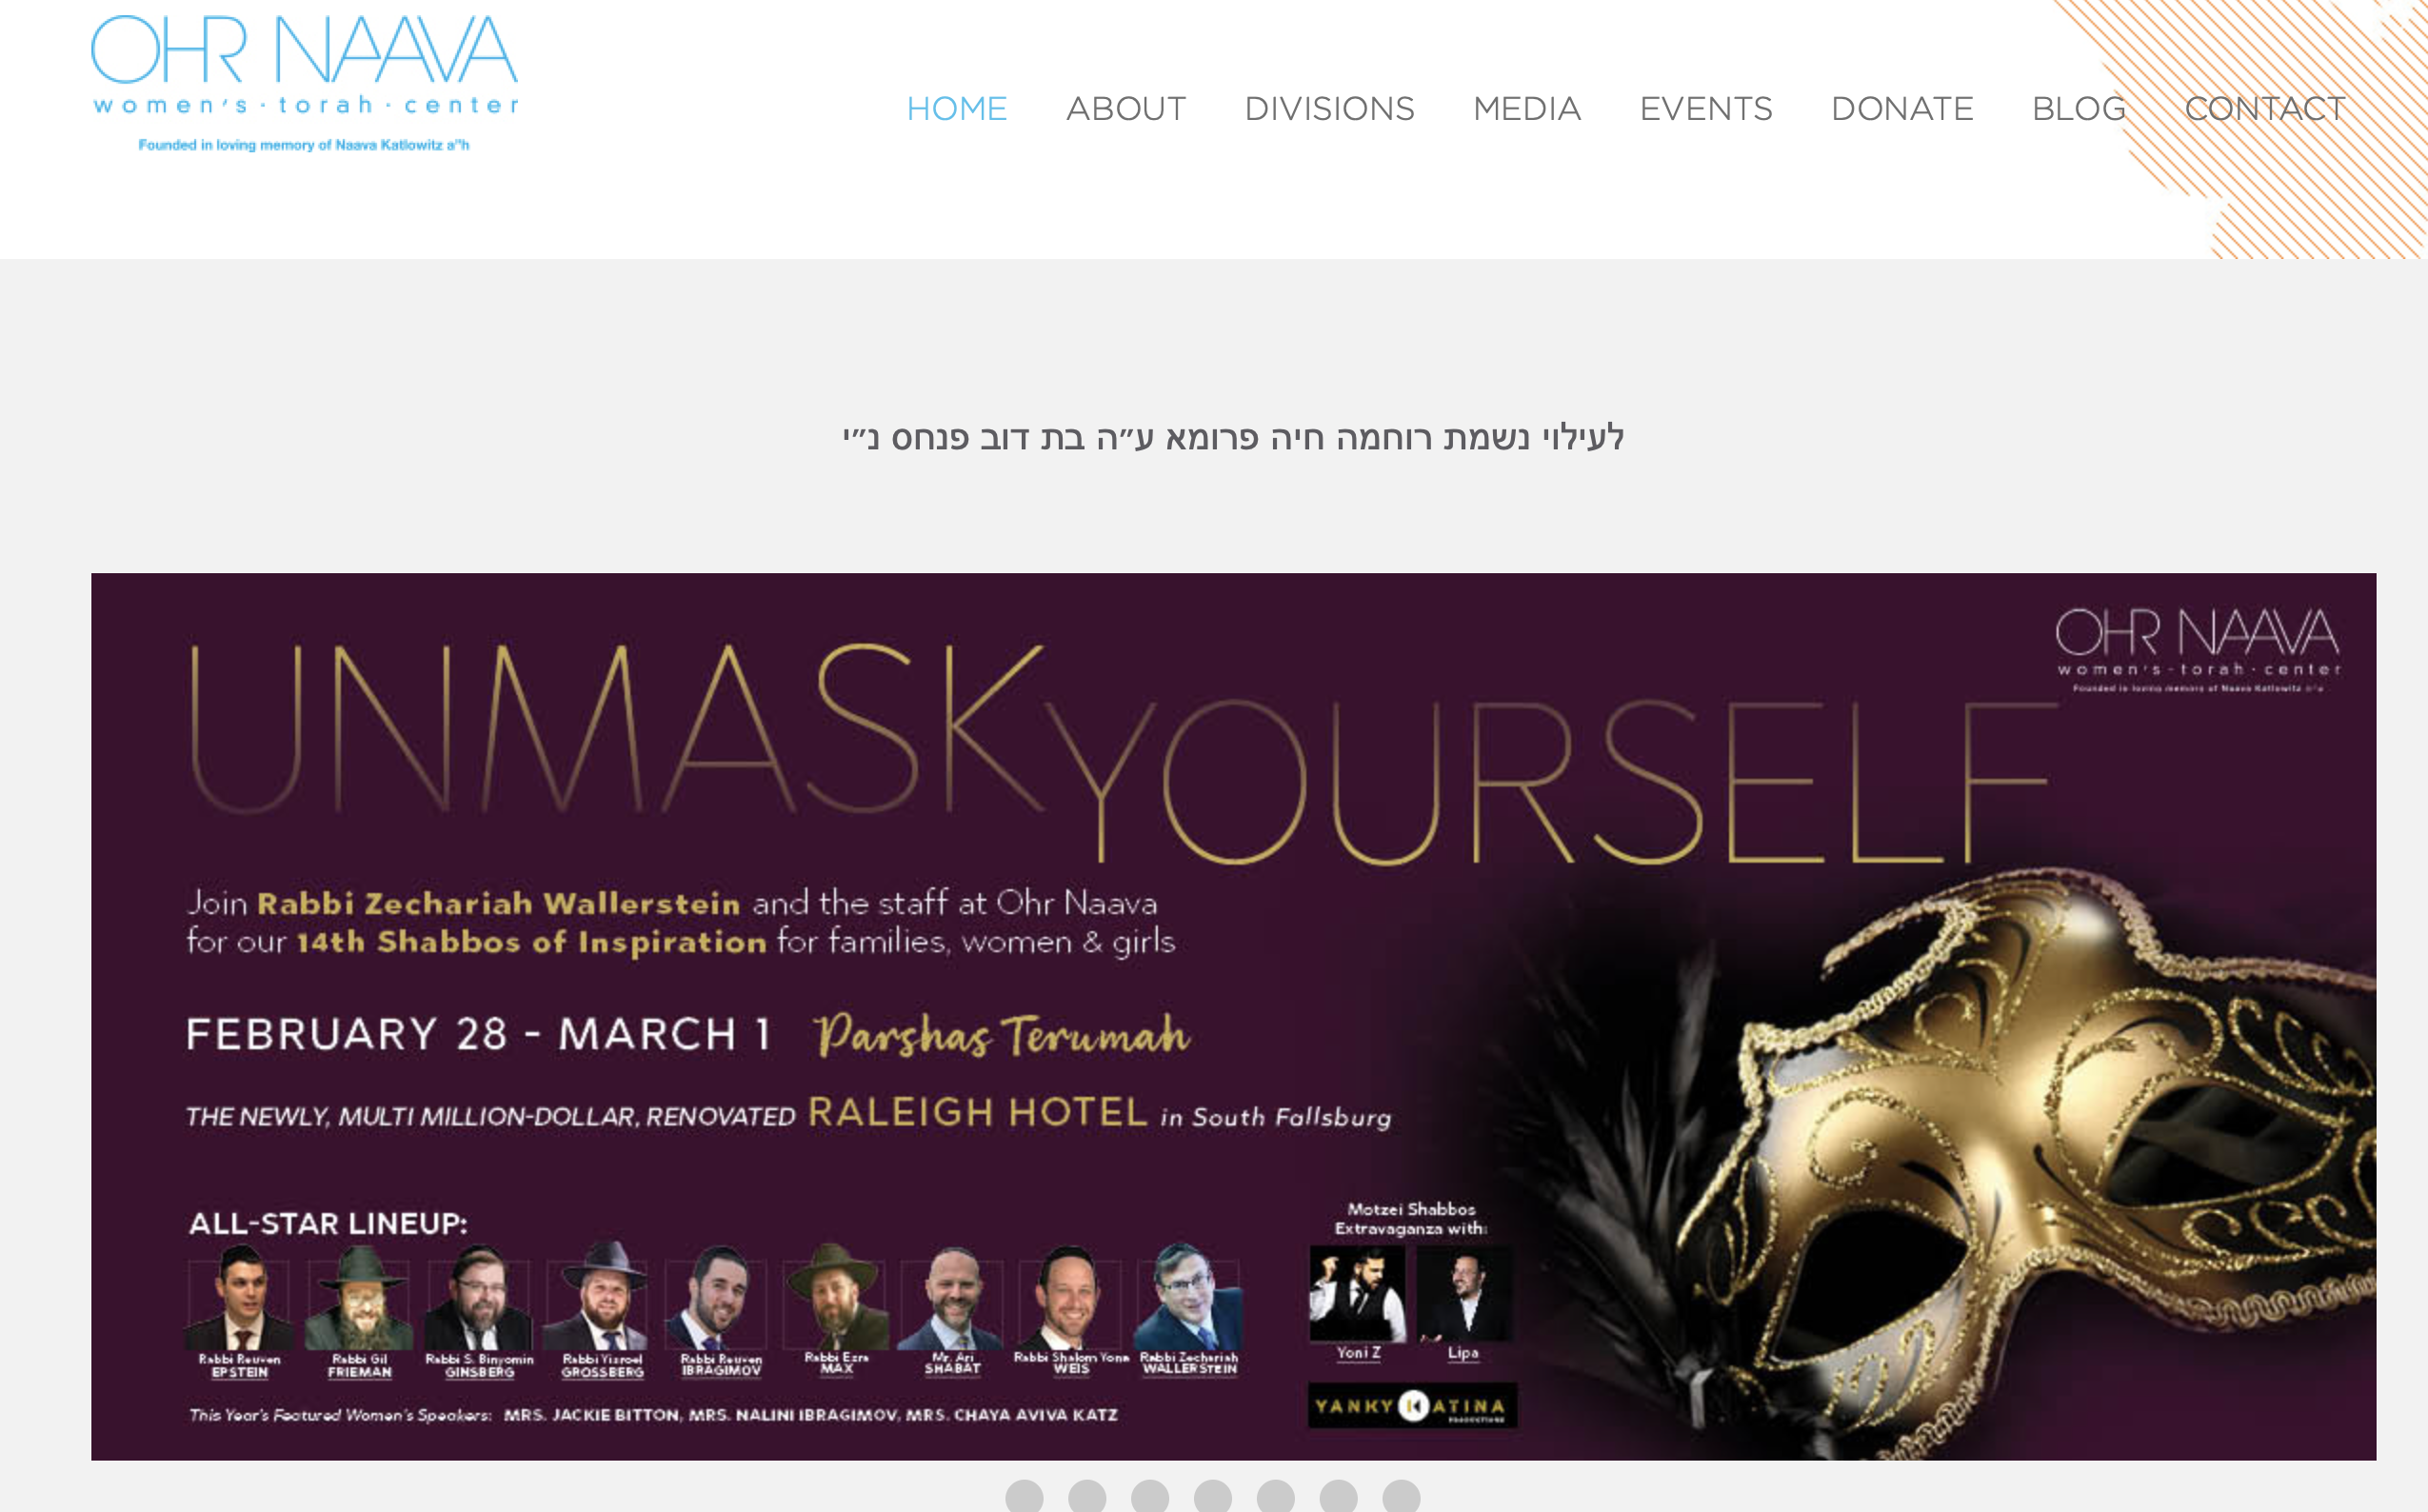
Task: Select the third slider pagination dot
Action: click(1150, 1497)
